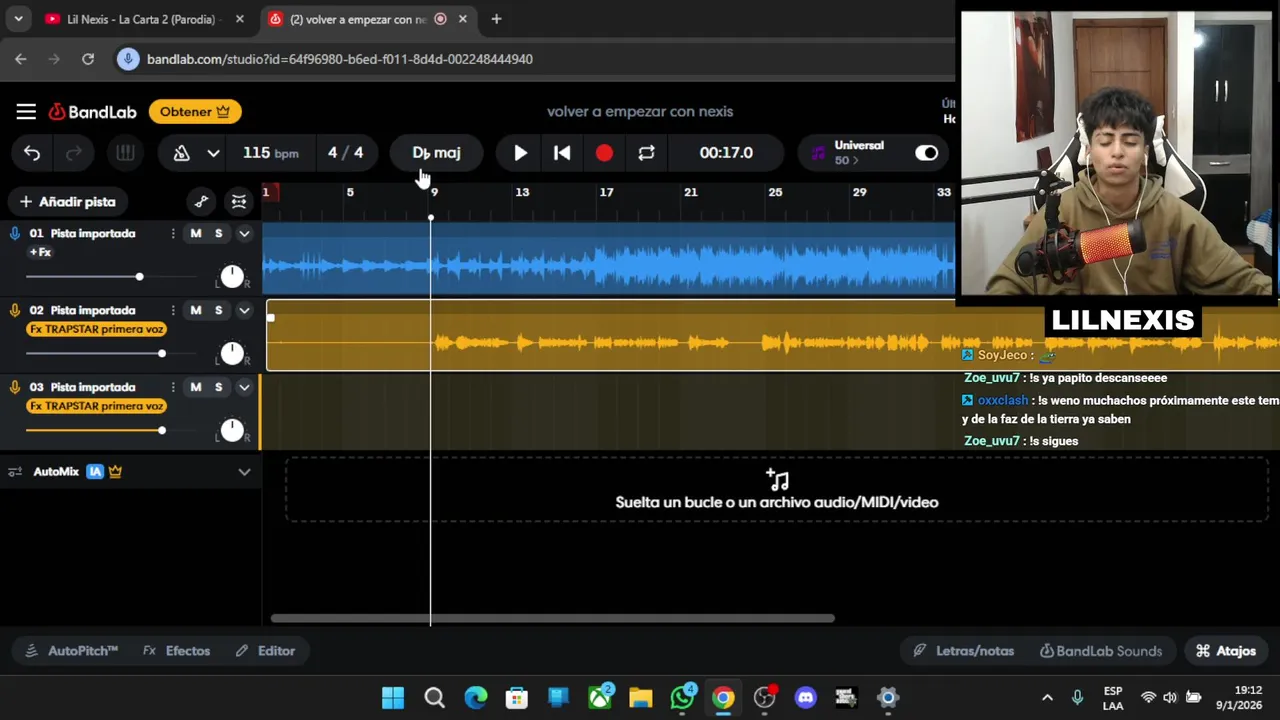Click the 115 bpm tempo field
This screenshot has height=720, width=1280.
coord(270,153)
